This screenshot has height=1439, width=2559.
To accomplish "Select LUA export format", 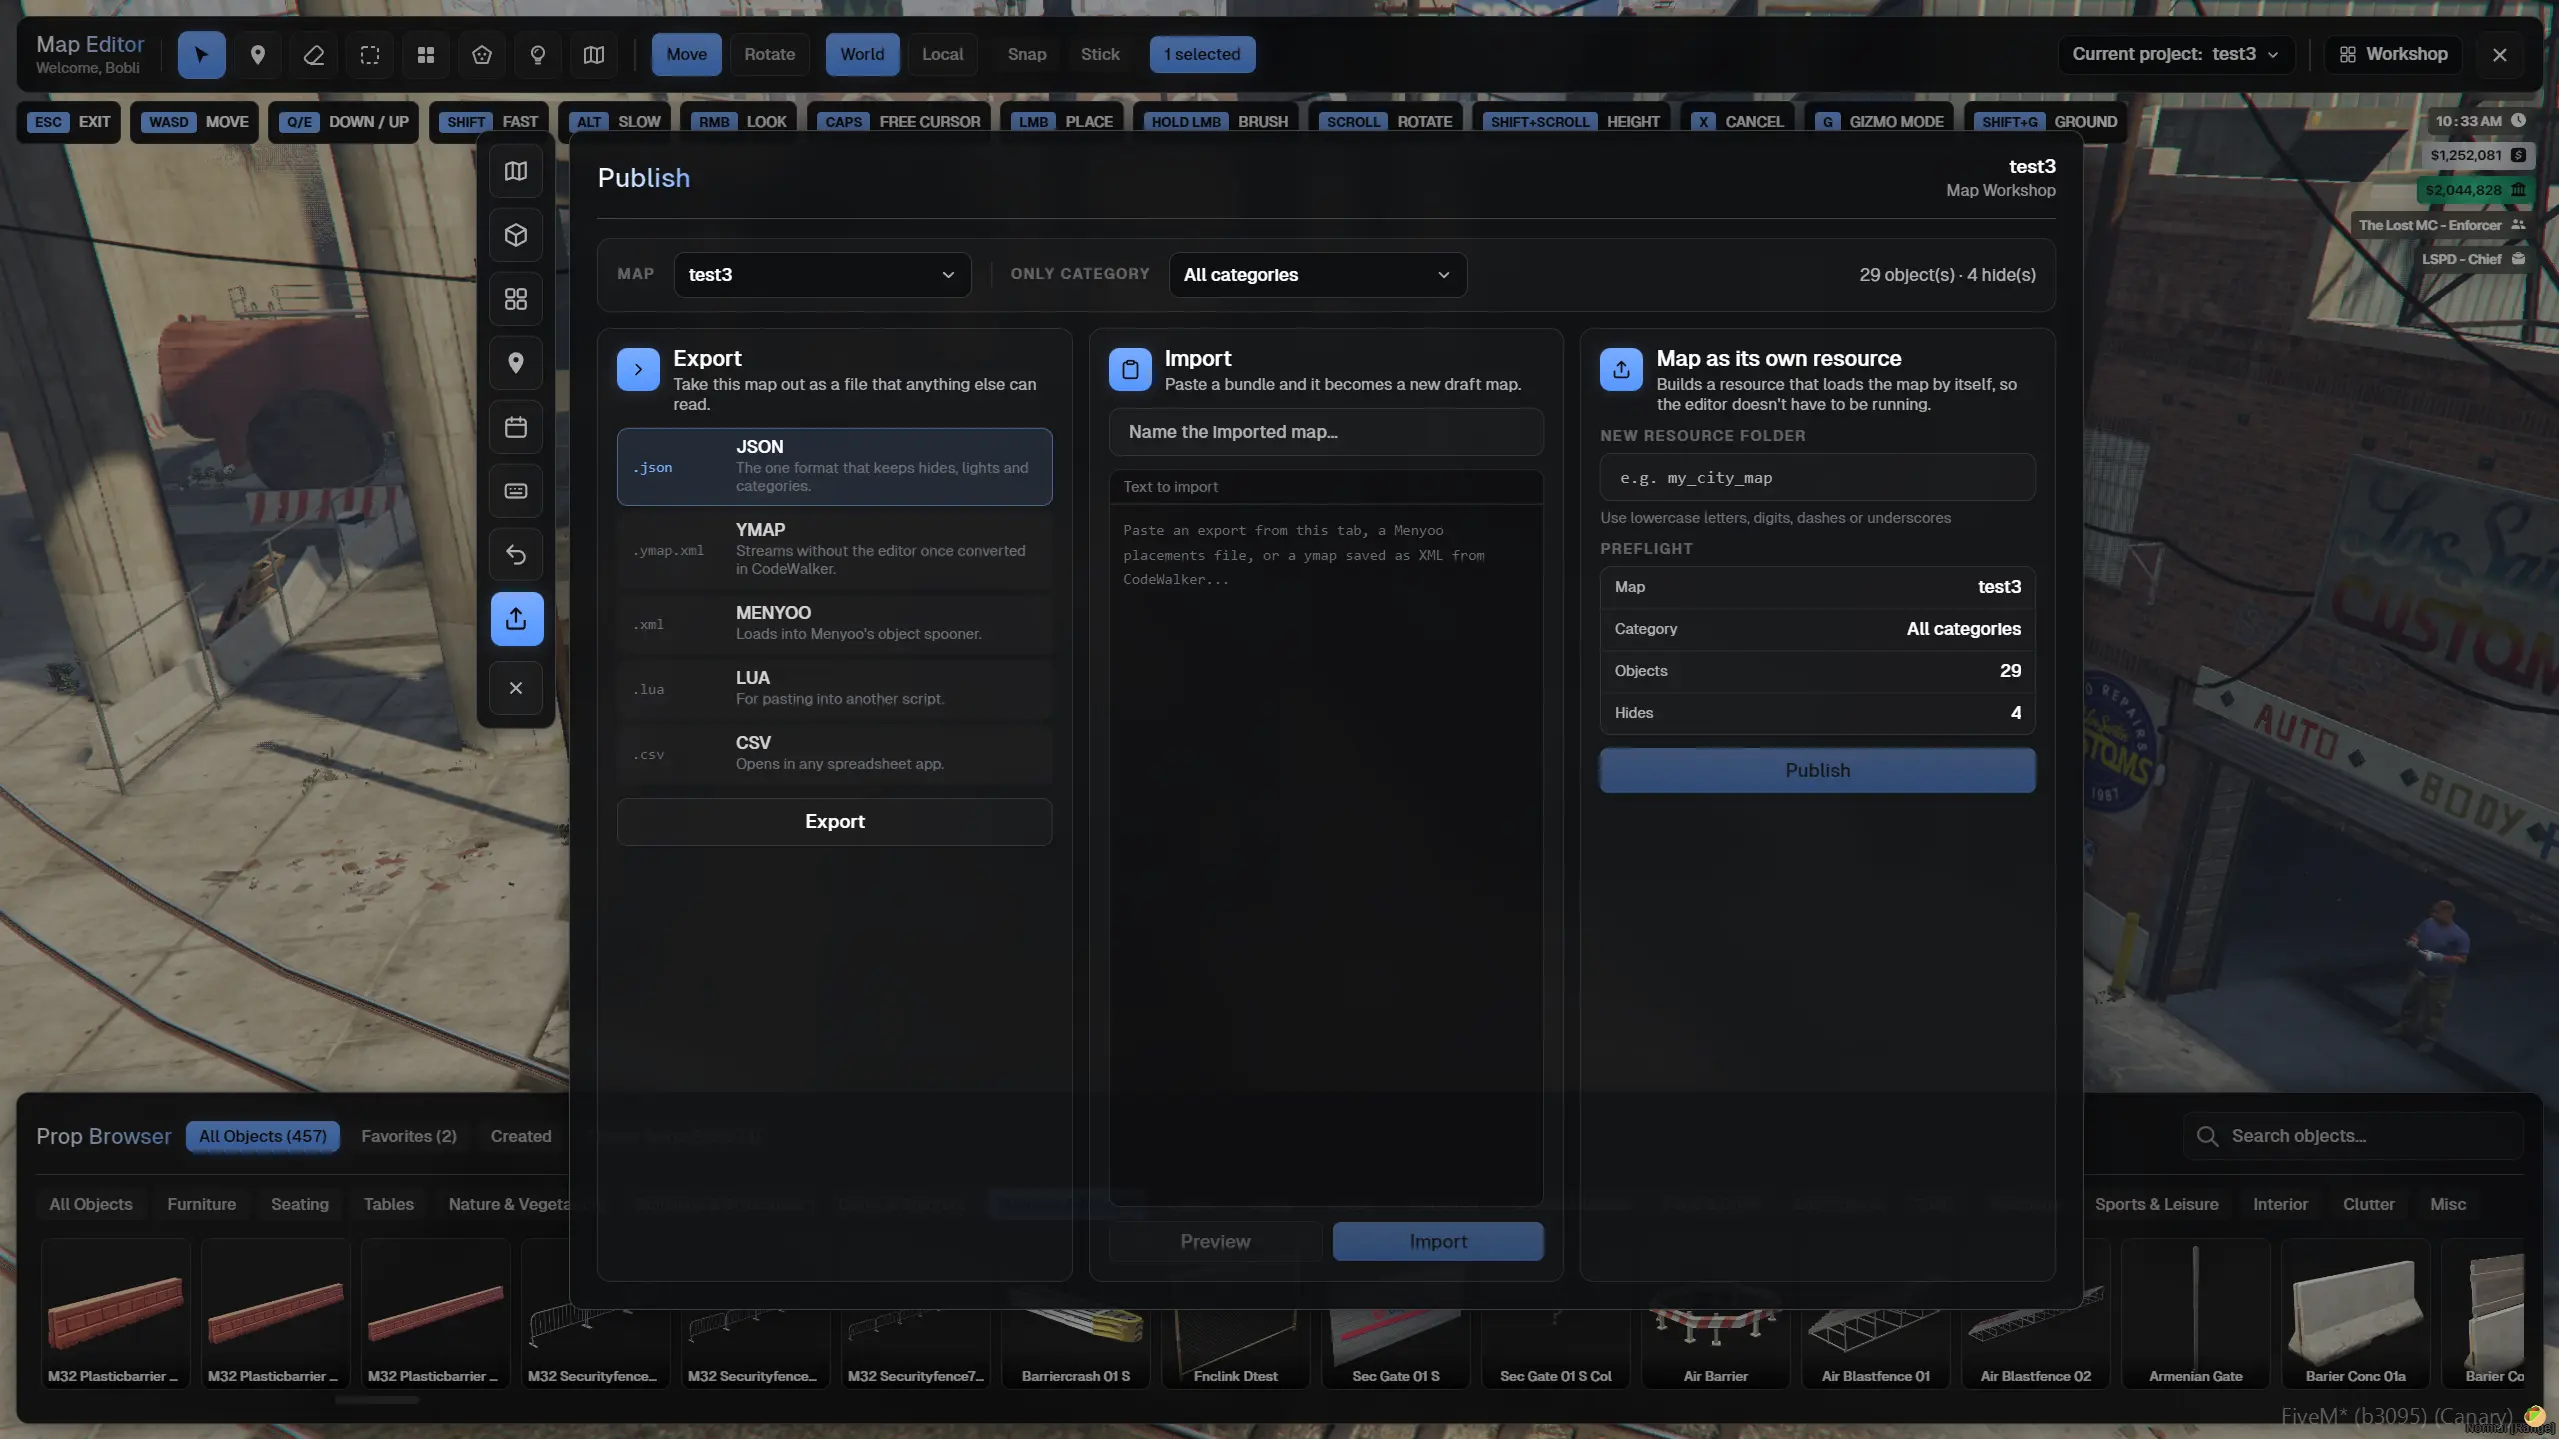I will coord(834,689).
